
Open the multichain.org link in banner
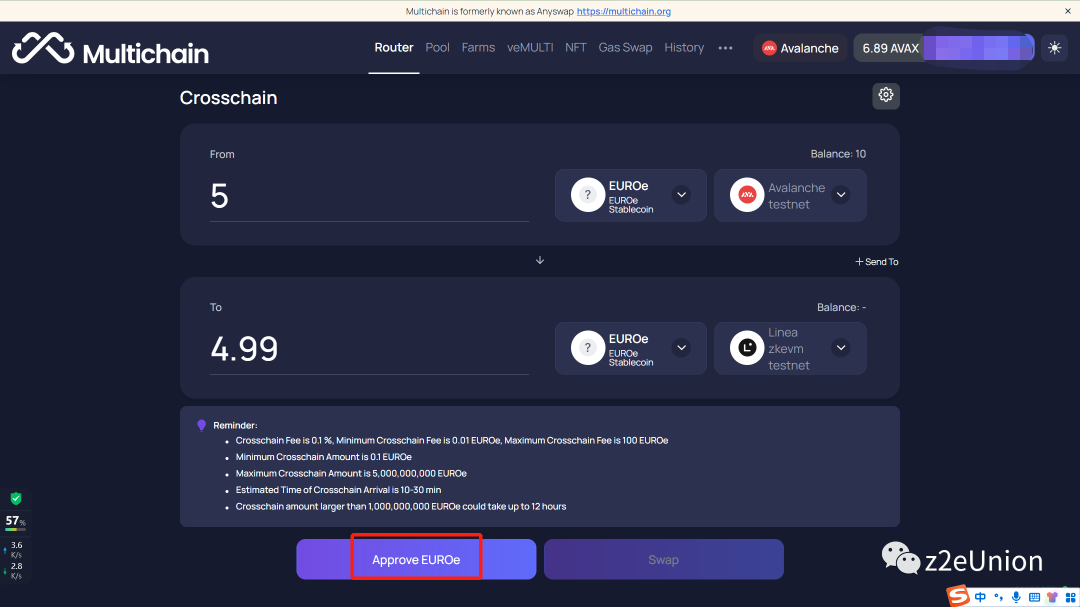(623, 11)
